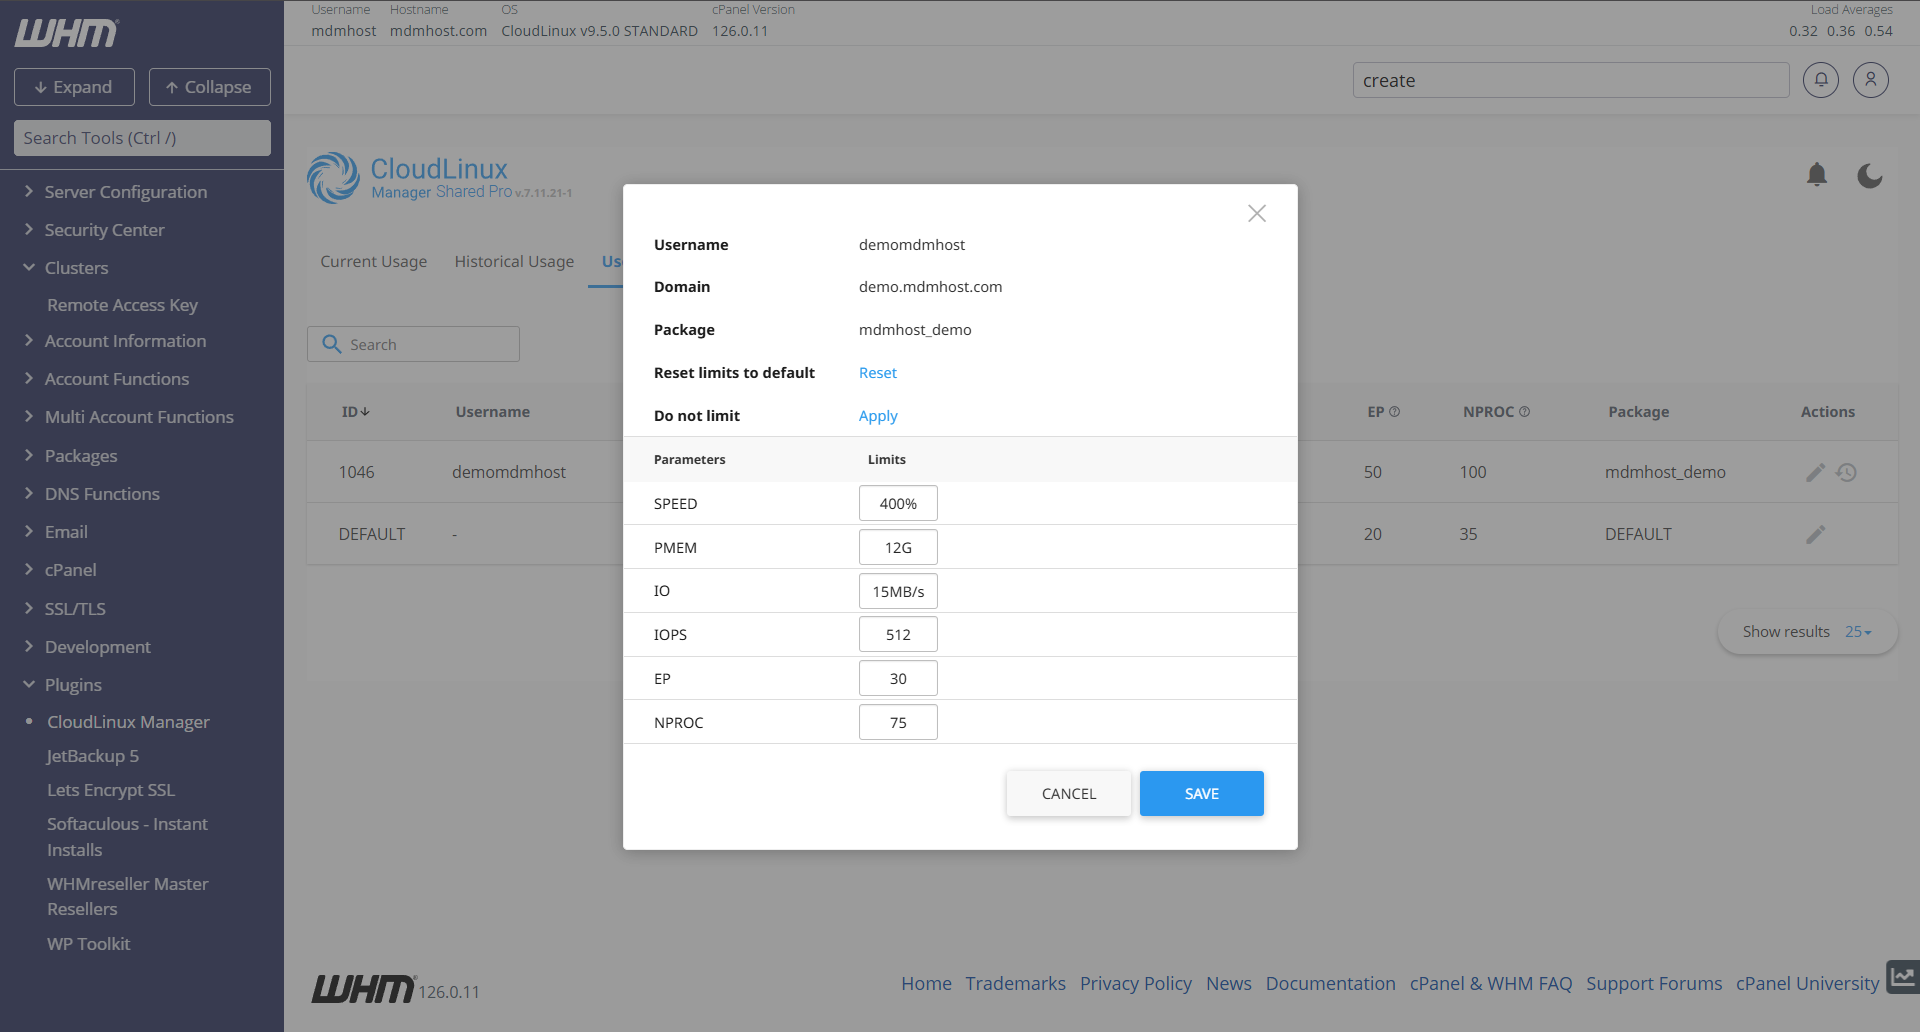Image resolution: width=1920 pixels, height=1032 pixels.
Task: Close the limits dialog with the X
Action: (1257, 213)
